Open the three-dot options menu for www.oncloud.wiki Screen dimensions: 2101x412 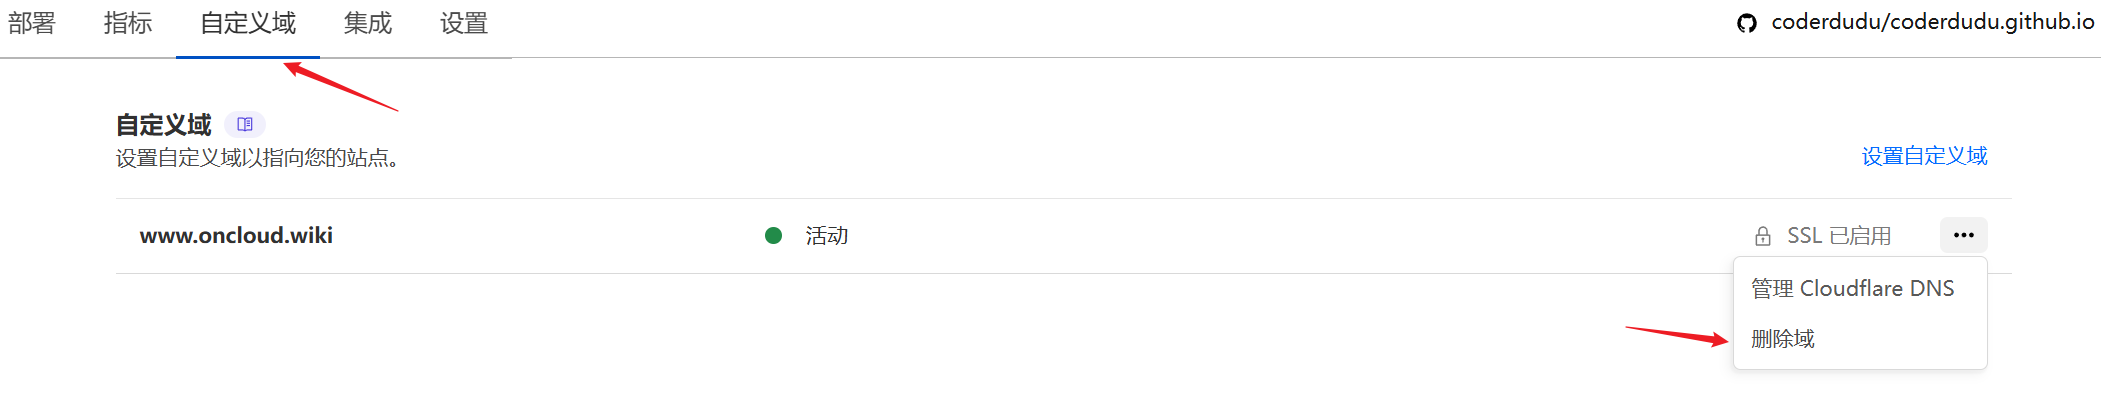(1963, 236)
